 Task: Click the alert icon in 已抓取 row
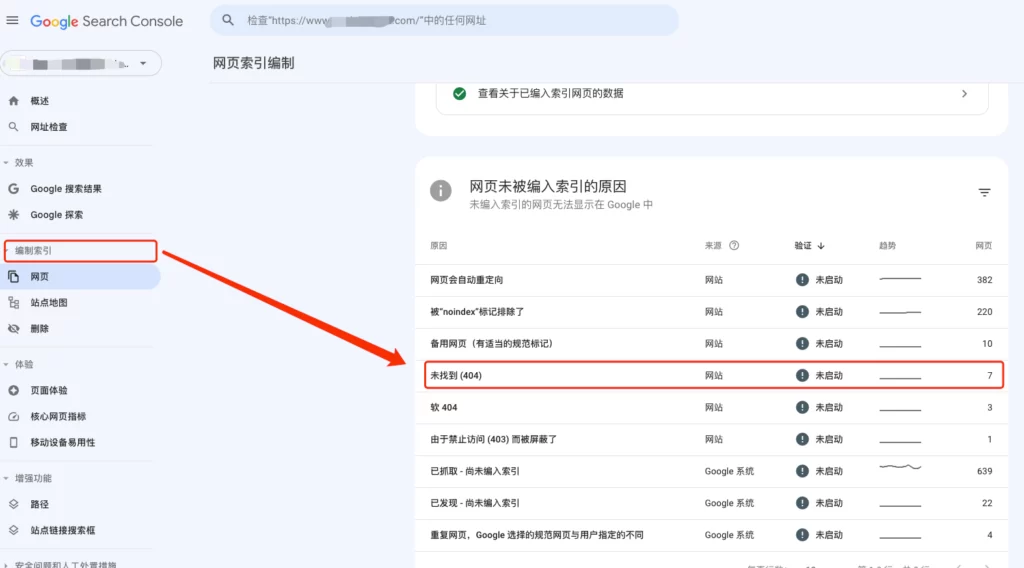point(802,471)
